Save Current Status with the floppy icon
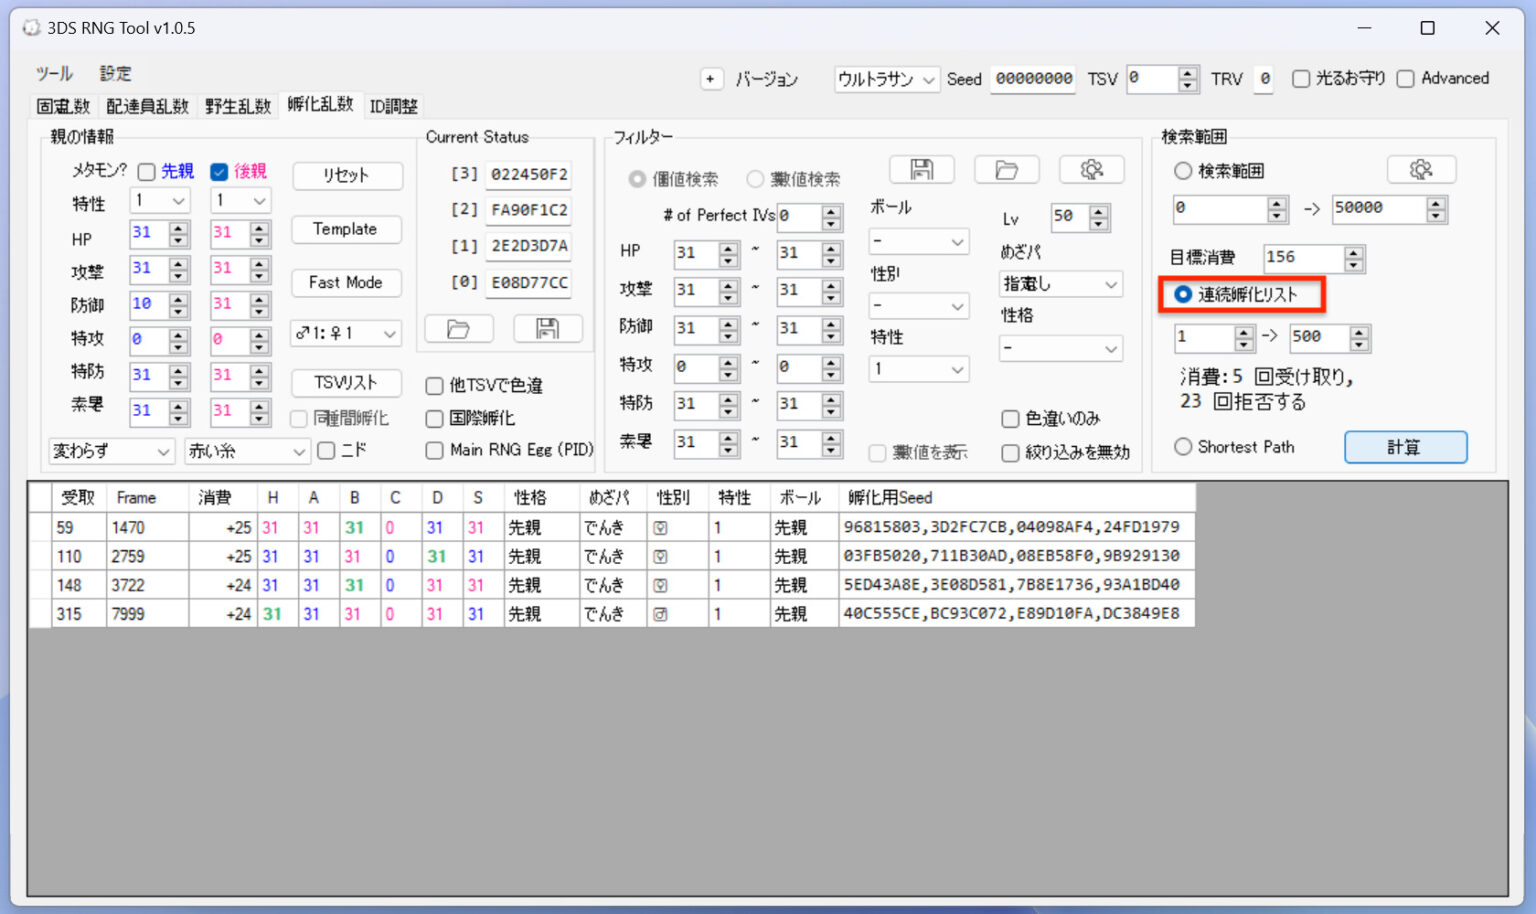Screen dimensions: 1536x914 [547, 329]
